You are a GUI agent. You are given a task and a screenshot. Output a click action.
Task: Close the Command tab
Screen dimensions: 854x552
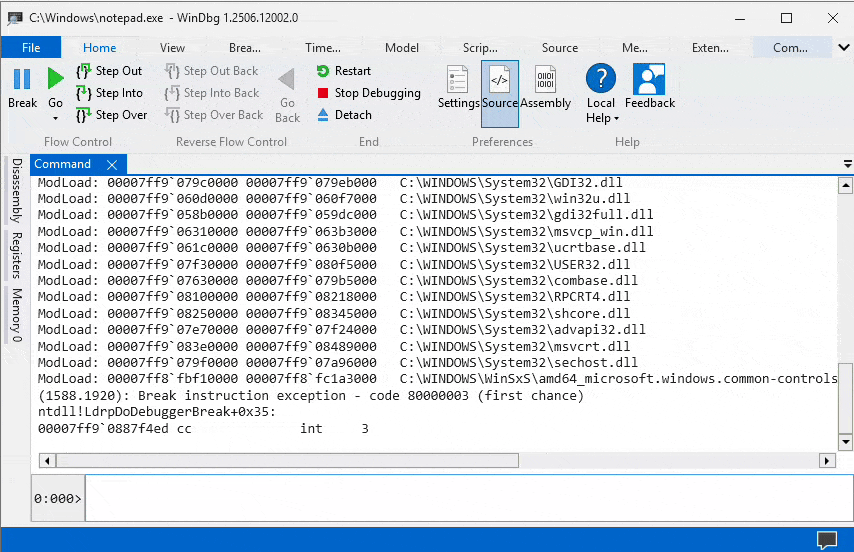(x=112, y=165)
